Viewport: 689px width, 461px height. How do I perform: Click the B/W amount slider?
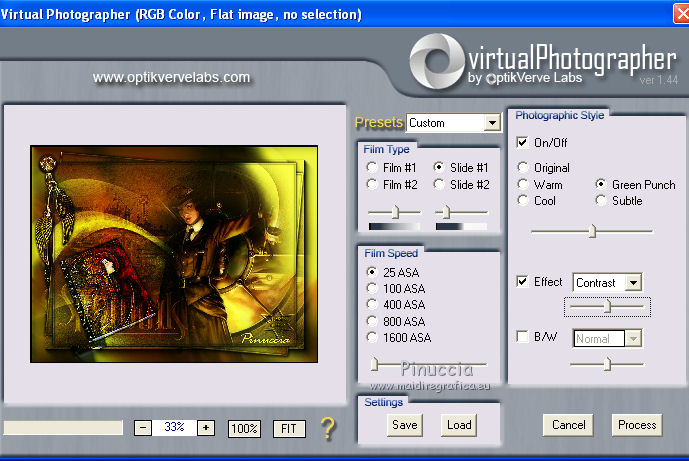(x=607, y=364)
